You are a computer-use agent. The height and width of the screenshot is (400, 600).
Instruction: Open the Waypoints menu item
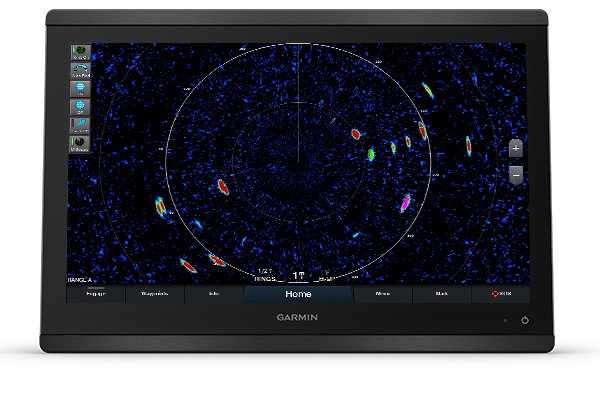point(155,294)
